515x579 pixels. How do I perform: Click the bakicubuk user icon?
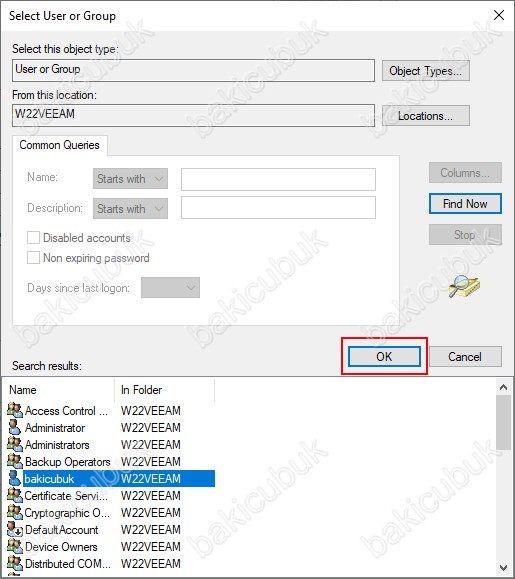pos(15,478)
